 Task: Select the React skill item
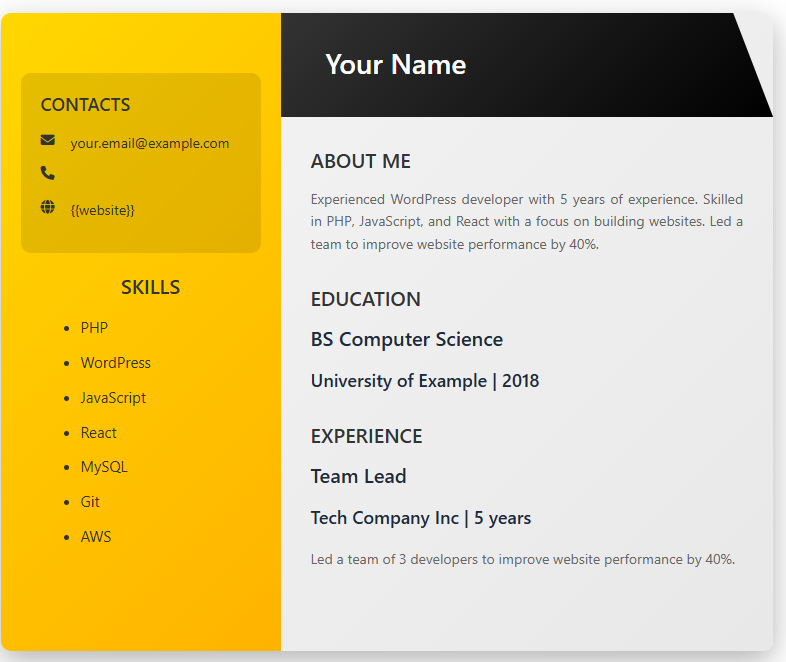click(x=99, y=433)
